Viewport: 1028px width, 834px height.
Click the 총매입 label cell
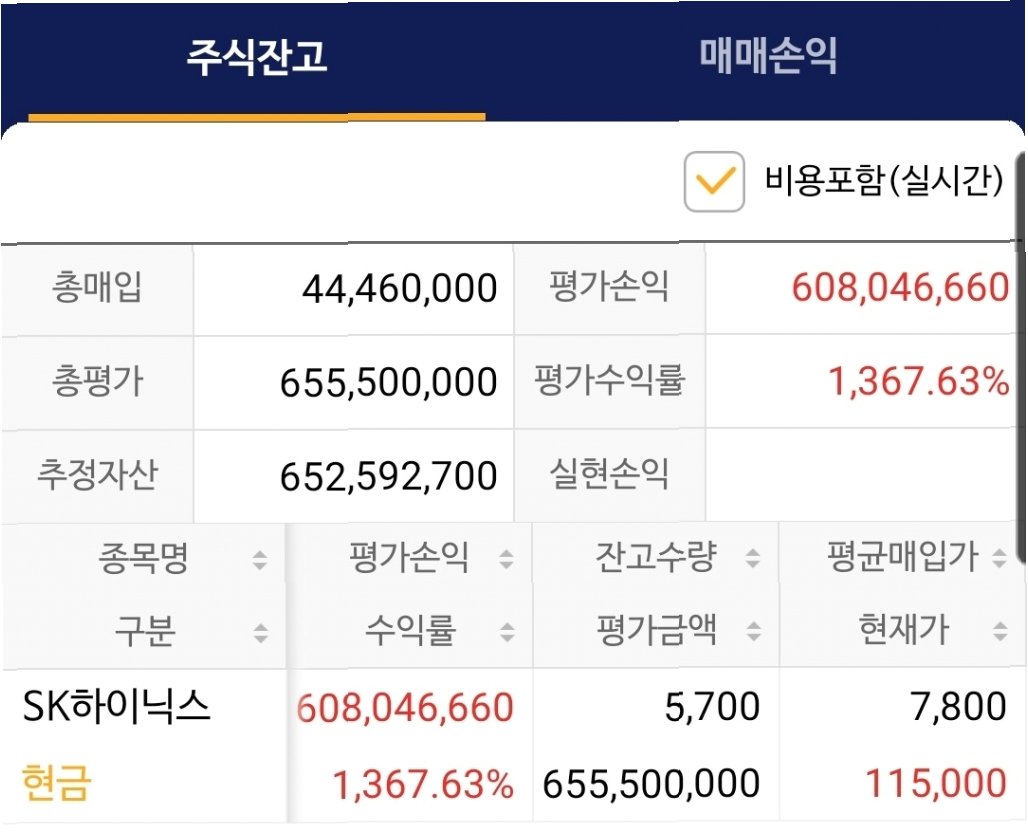(x=97, y=288)
